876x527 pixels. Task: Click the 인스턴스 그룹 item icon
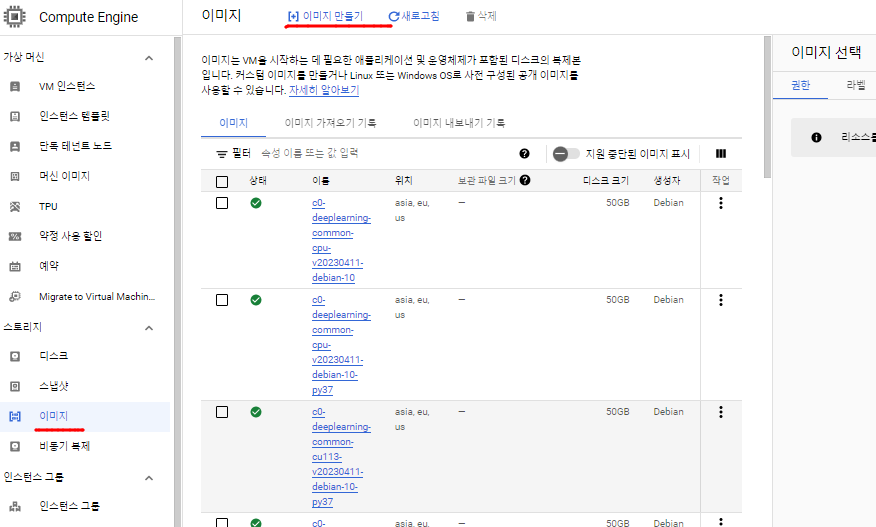coord(15,506)
